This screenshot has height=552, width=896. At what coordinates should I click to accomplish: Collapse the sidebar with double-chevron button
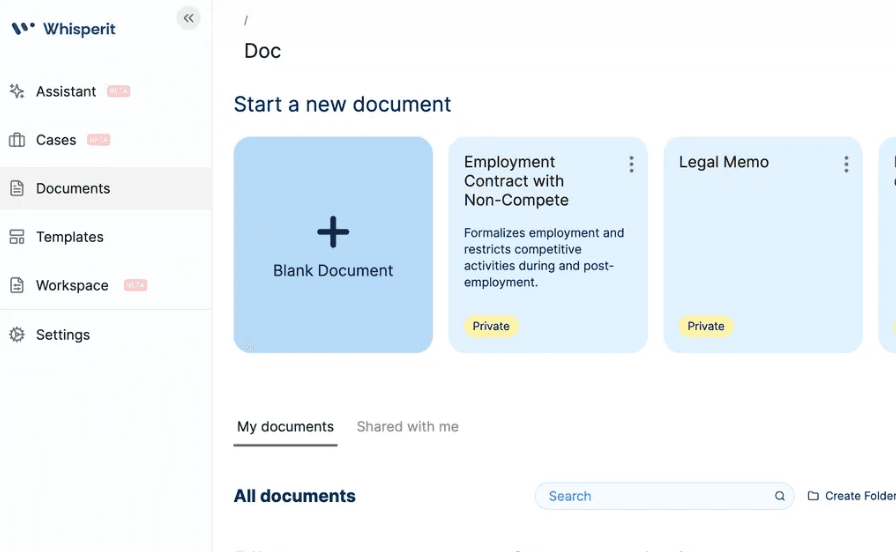click(188, 18)
